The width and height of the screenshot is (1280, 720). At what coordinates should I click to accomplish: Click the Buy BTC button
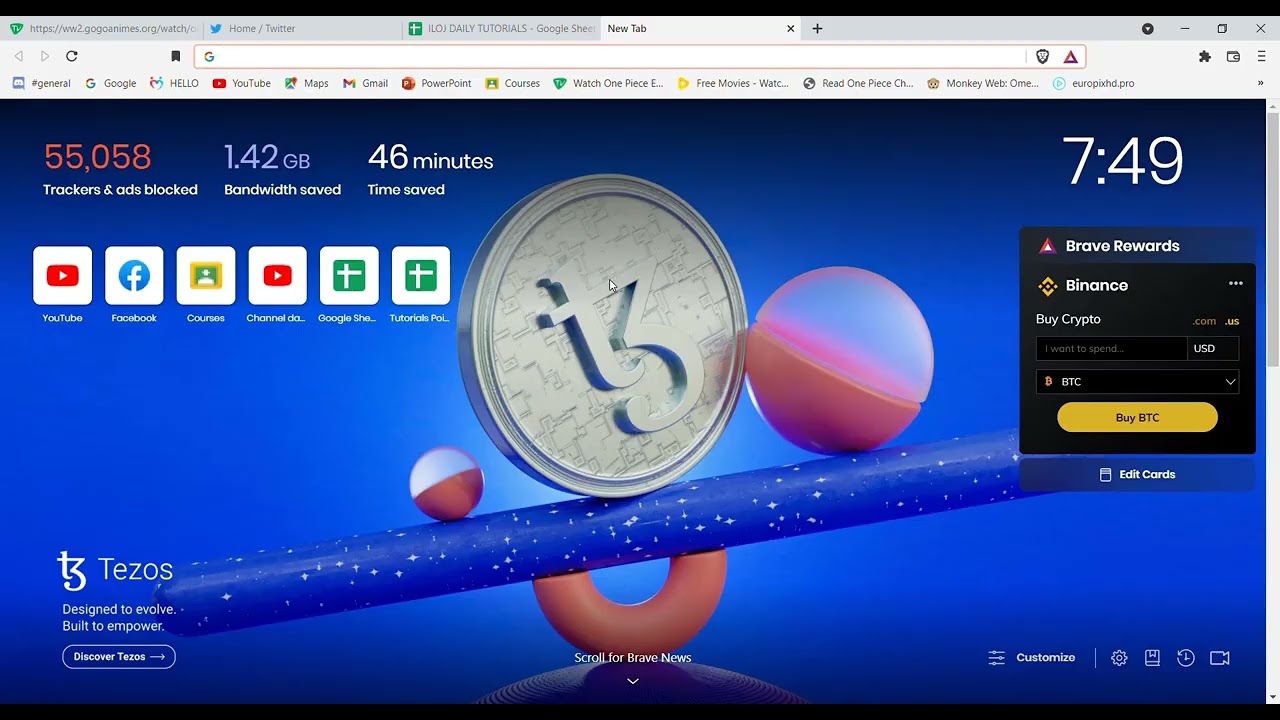pyautogui.click(x=1137, y=418)
